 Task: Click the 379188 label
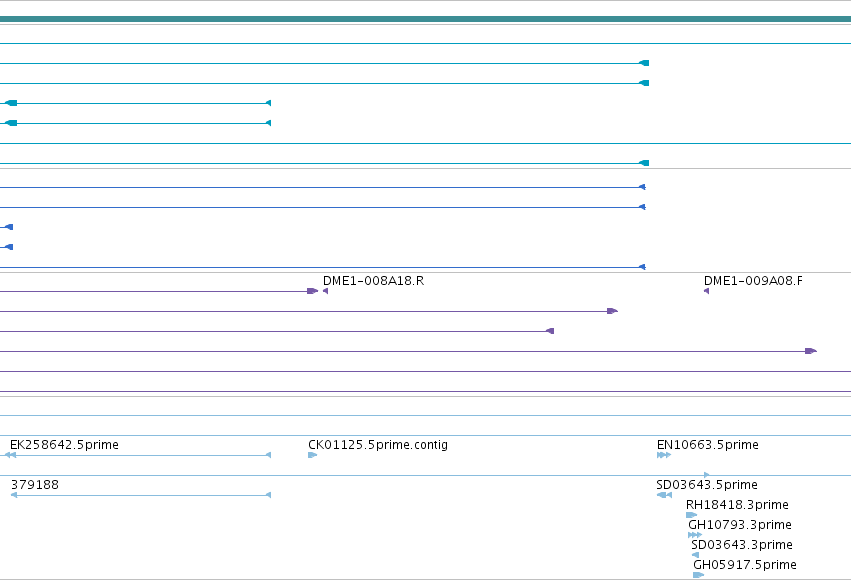coord(35,485)
